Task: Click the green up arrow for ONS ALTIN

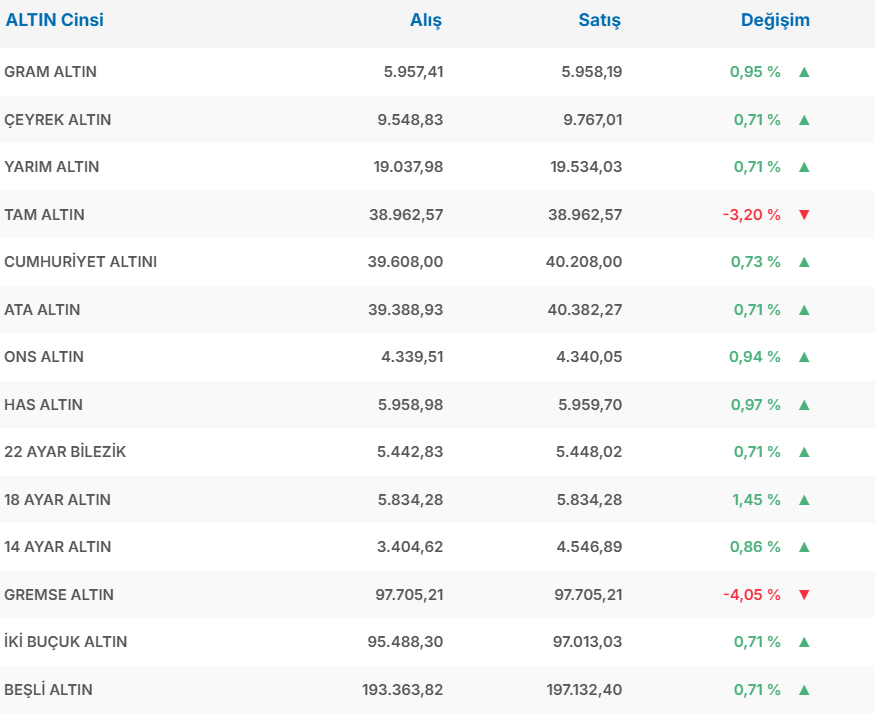Action: click(x=804, y=357)
